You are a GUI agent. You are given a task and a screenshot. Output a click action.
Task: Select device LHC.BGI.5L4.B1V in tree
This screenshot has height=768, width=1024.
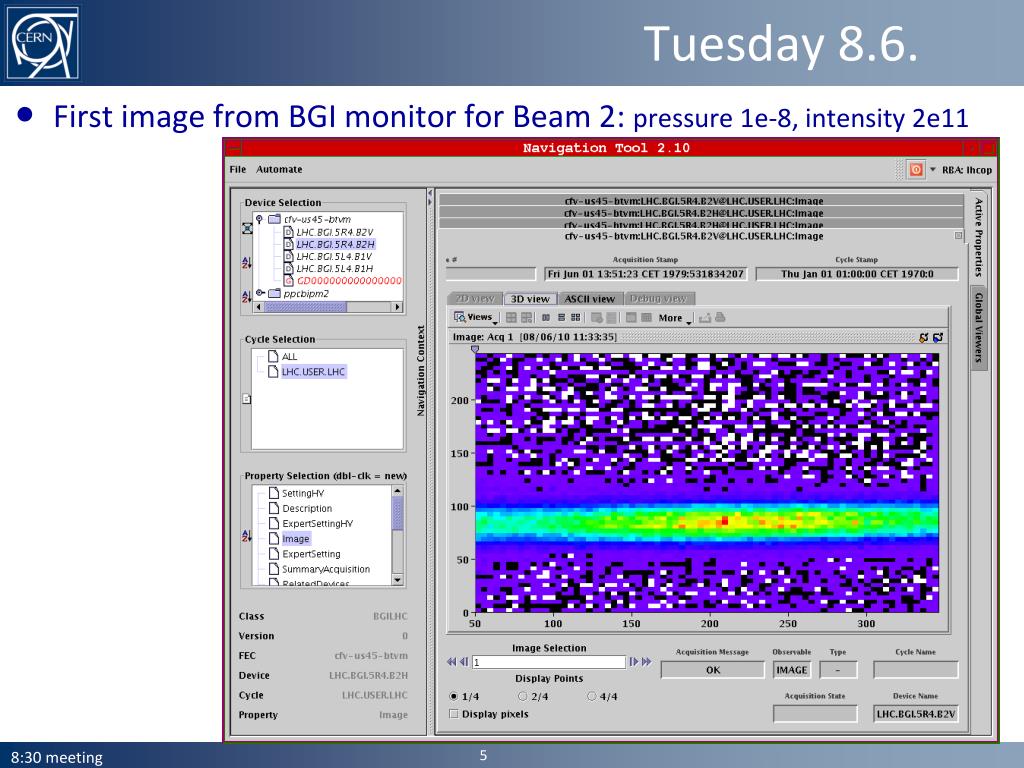334,257
